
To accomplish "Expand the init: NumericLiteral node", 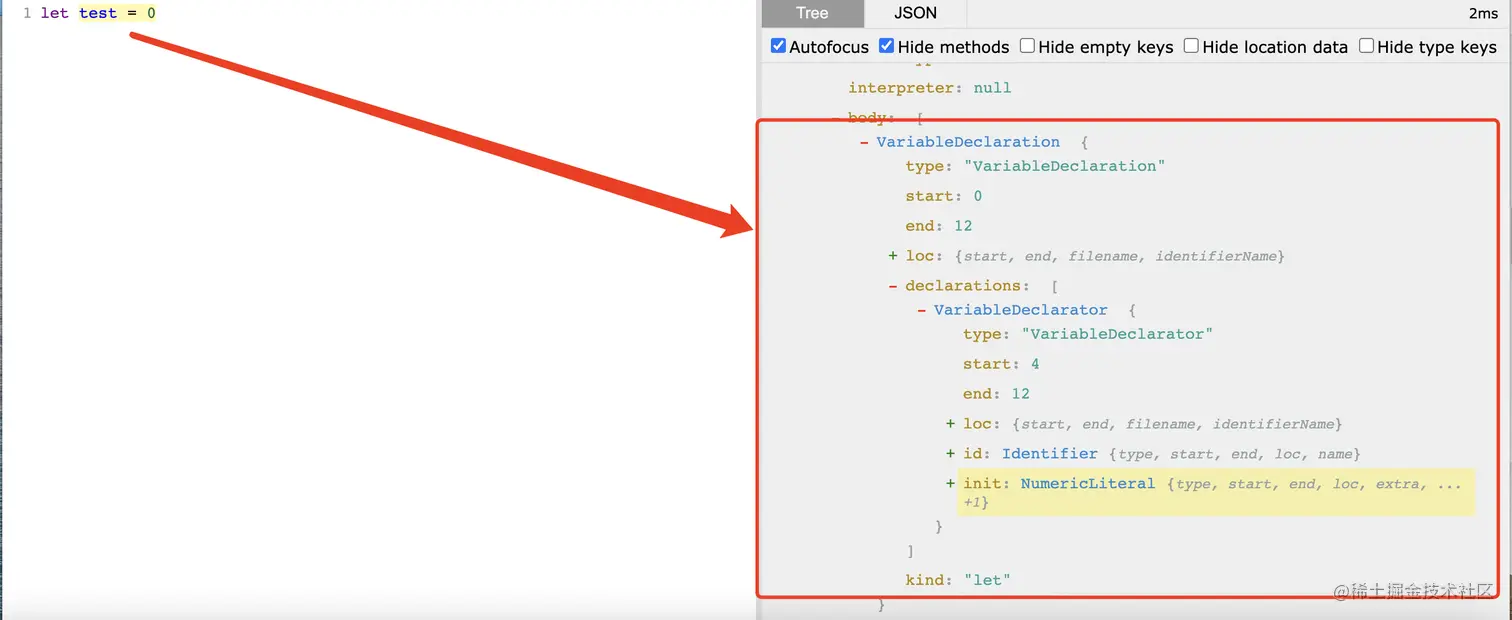I will tap(951, 484).
